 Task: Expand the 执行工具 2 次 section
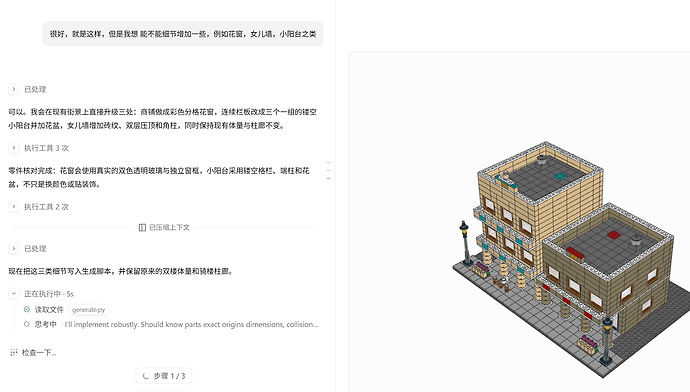coord(14,206)
